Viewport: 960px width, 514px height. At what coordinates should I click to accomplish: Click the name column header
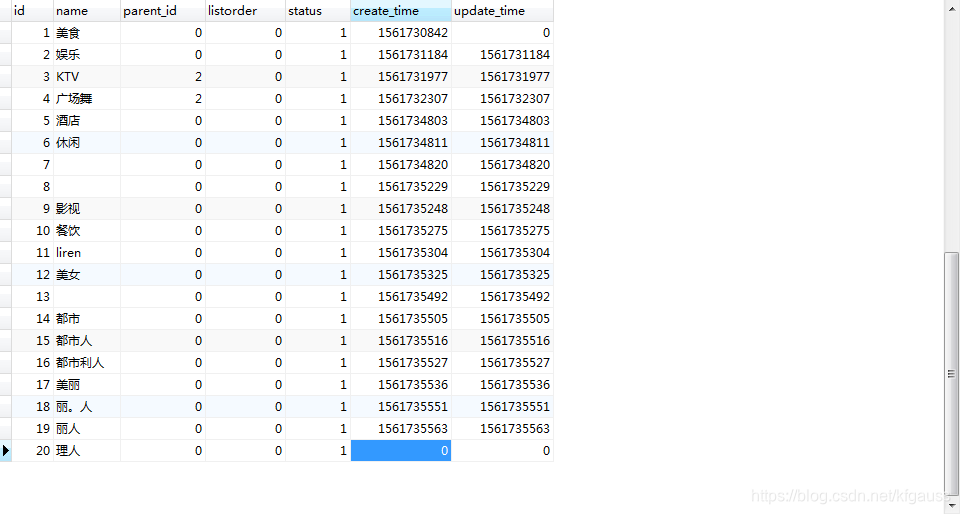87,11
